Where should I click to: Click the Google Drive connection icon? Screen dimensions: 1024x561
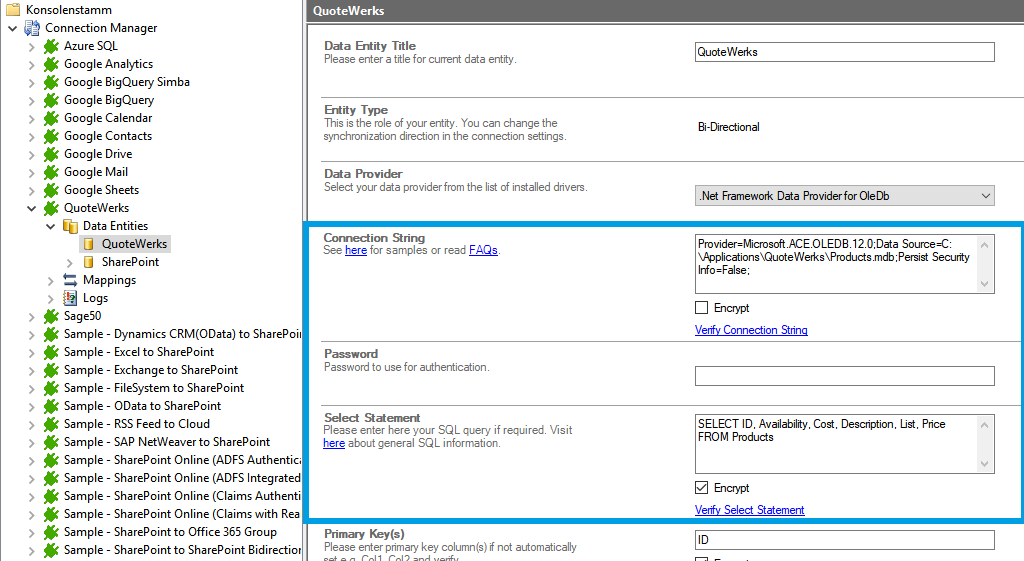tap(51, 154)
